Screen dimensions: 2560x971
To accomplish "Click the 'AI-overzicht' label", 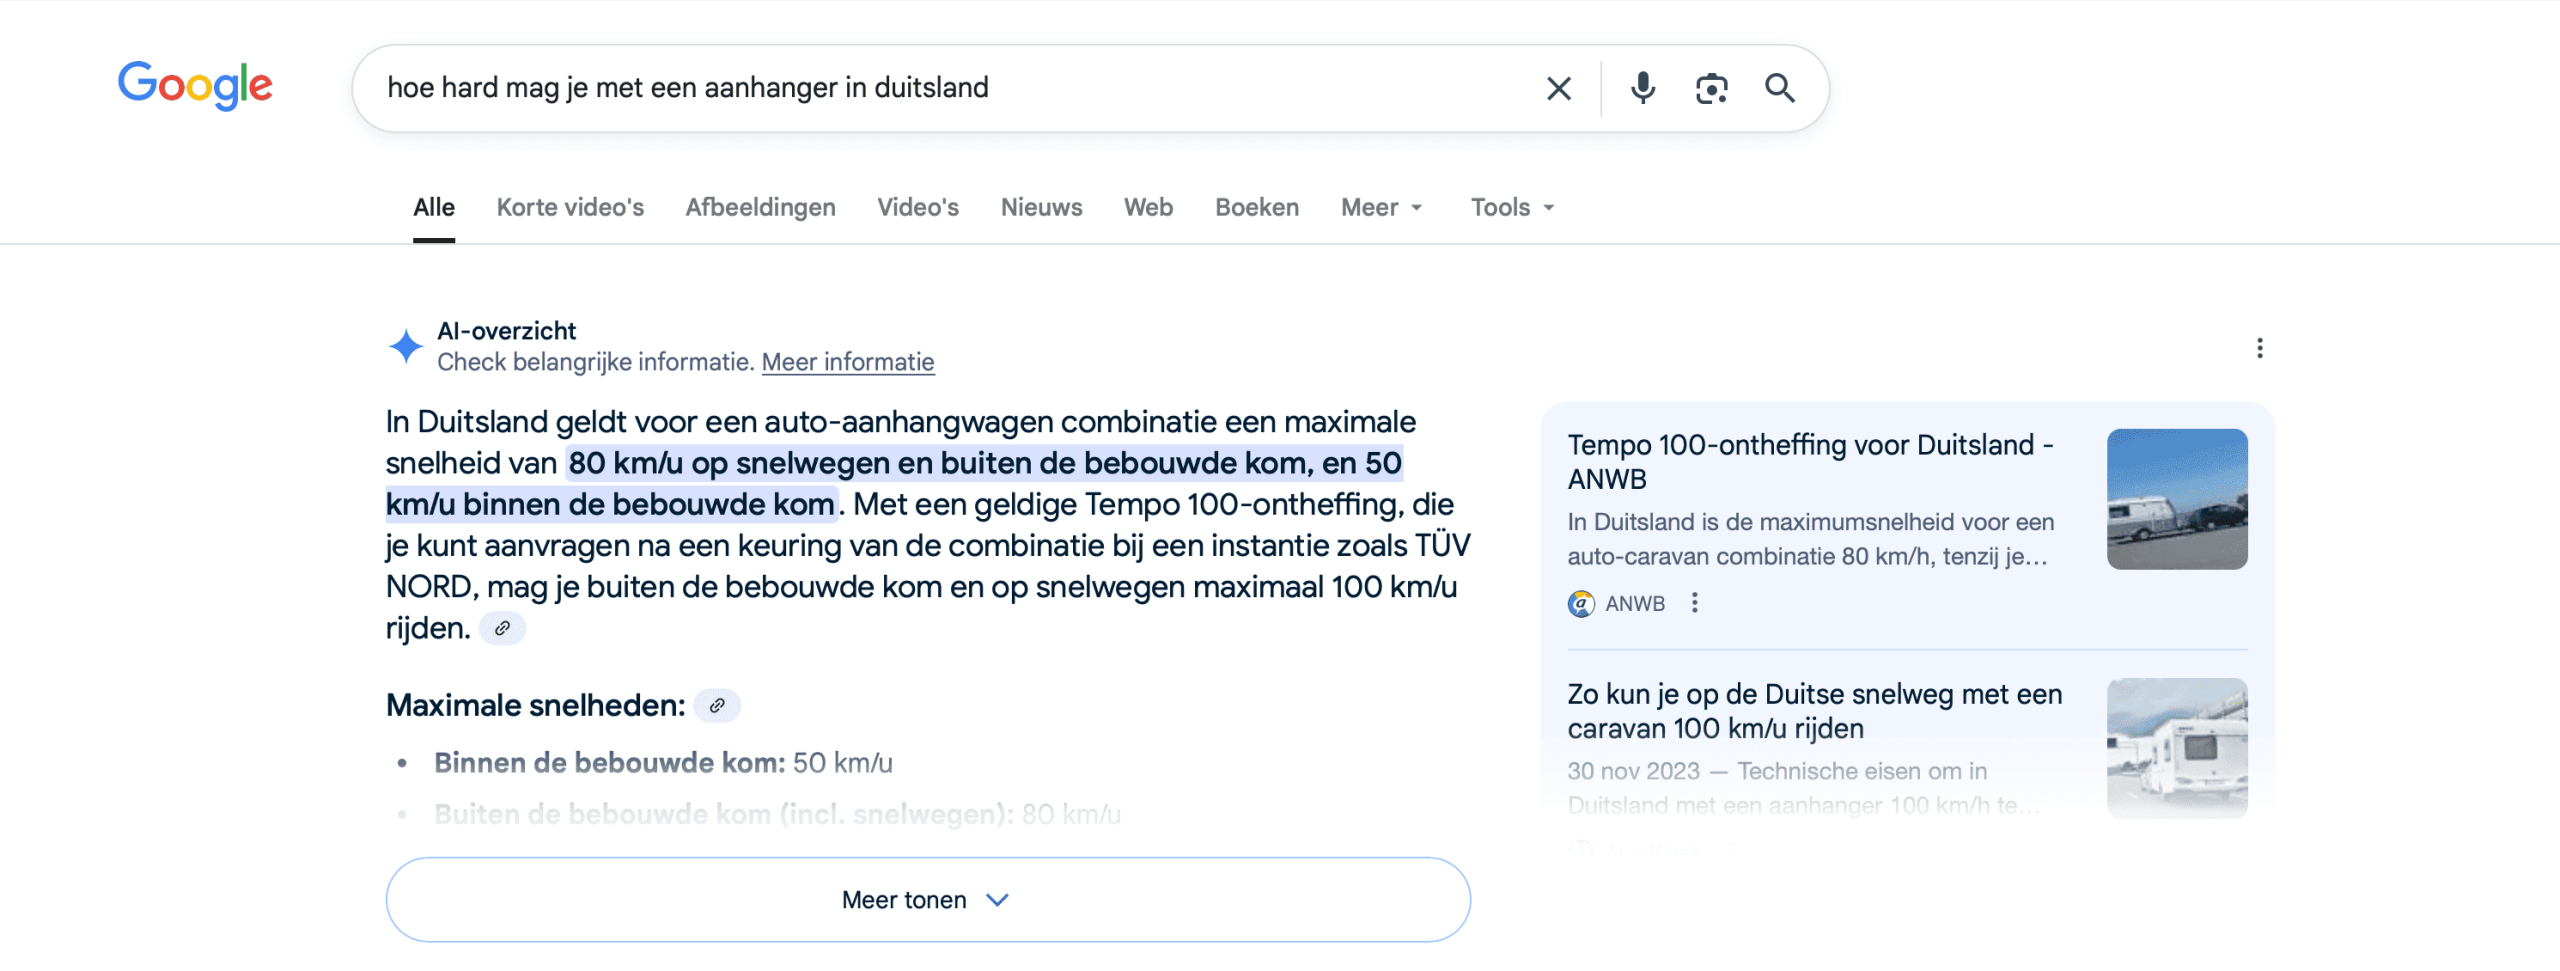I will 506,331.
